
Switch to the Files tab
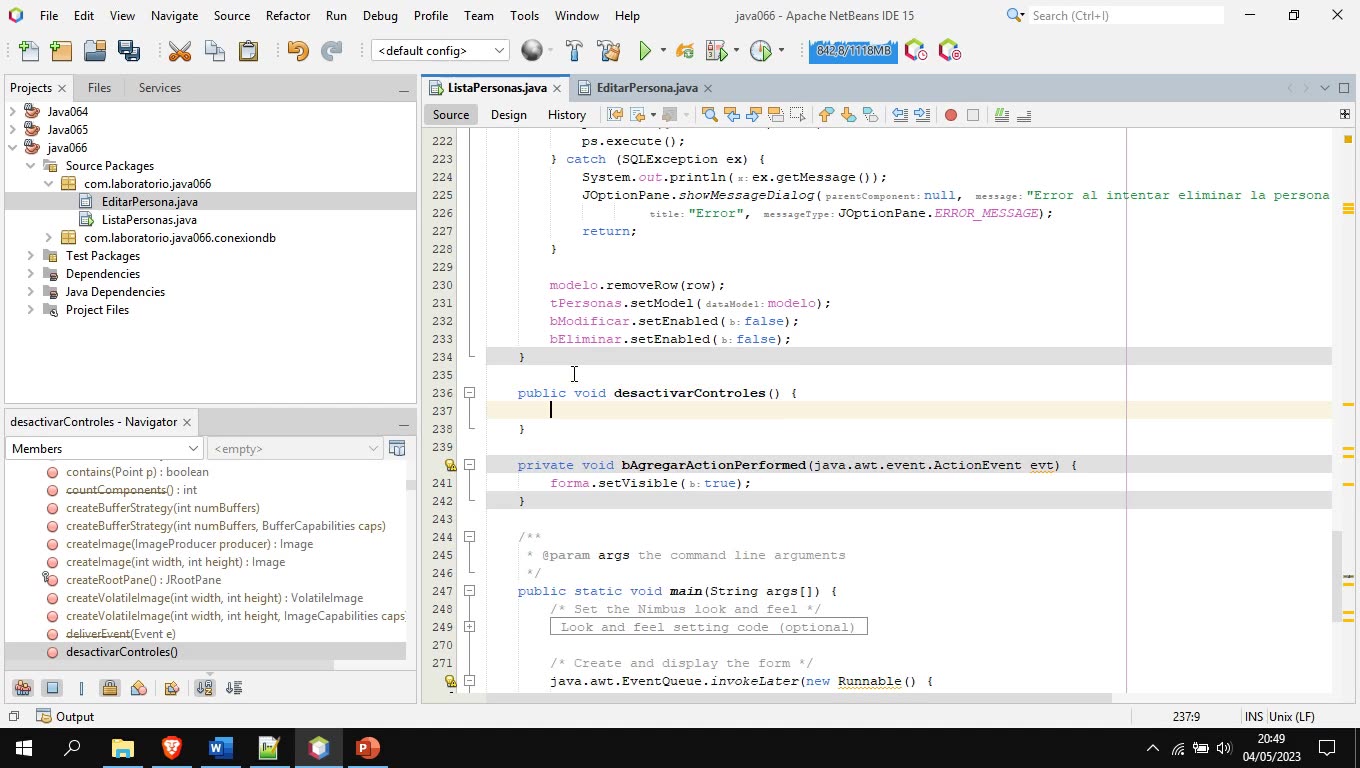pyautogui.click(x=99, y=88)
